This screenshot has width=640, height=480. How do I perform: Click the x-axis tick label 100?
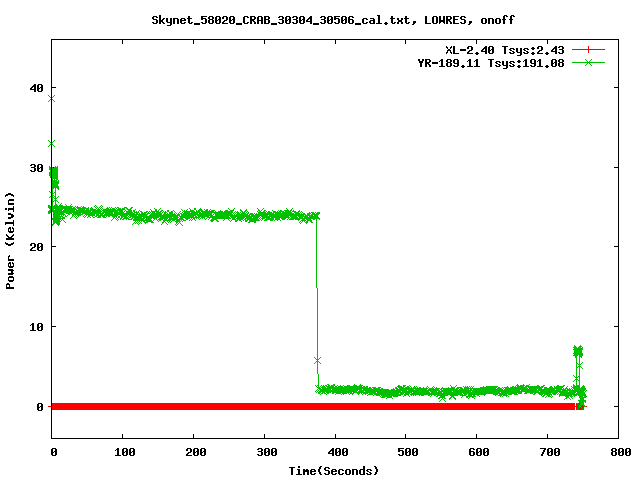(x=124, y=452)
